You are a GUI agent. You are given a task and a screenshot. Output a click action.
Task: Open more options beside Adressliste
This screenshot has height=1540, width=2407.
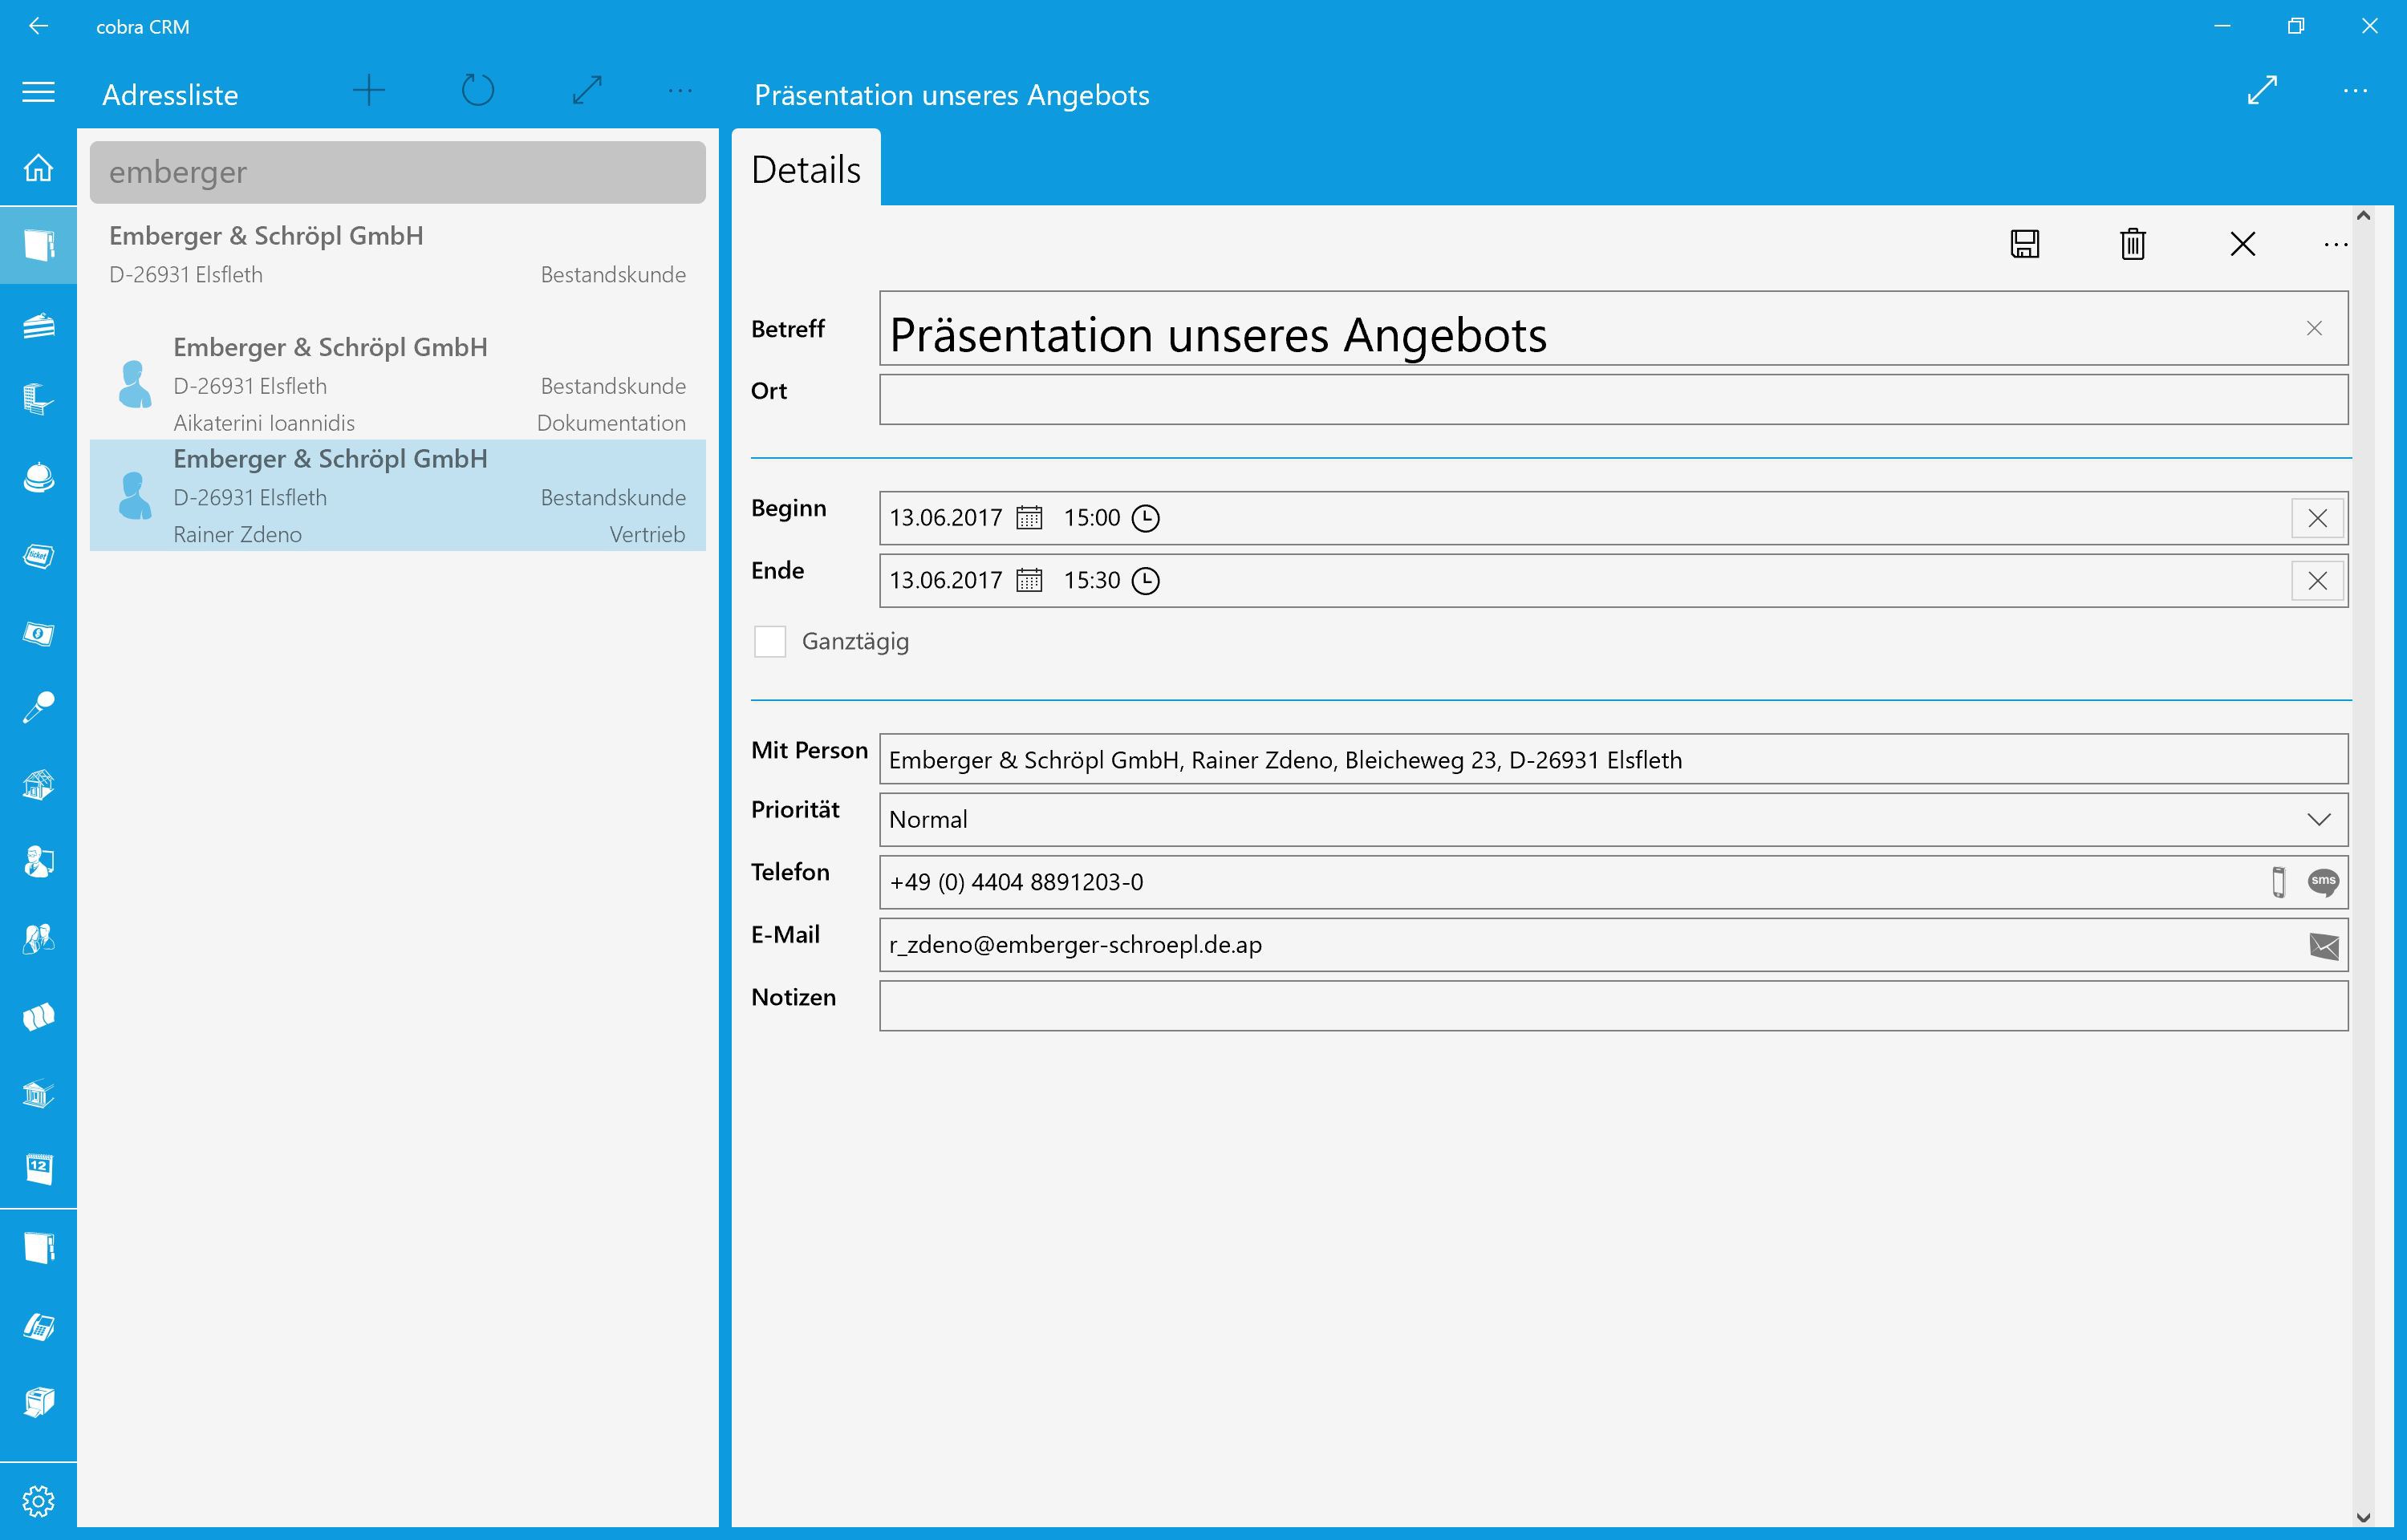click(x=679, y=92)
